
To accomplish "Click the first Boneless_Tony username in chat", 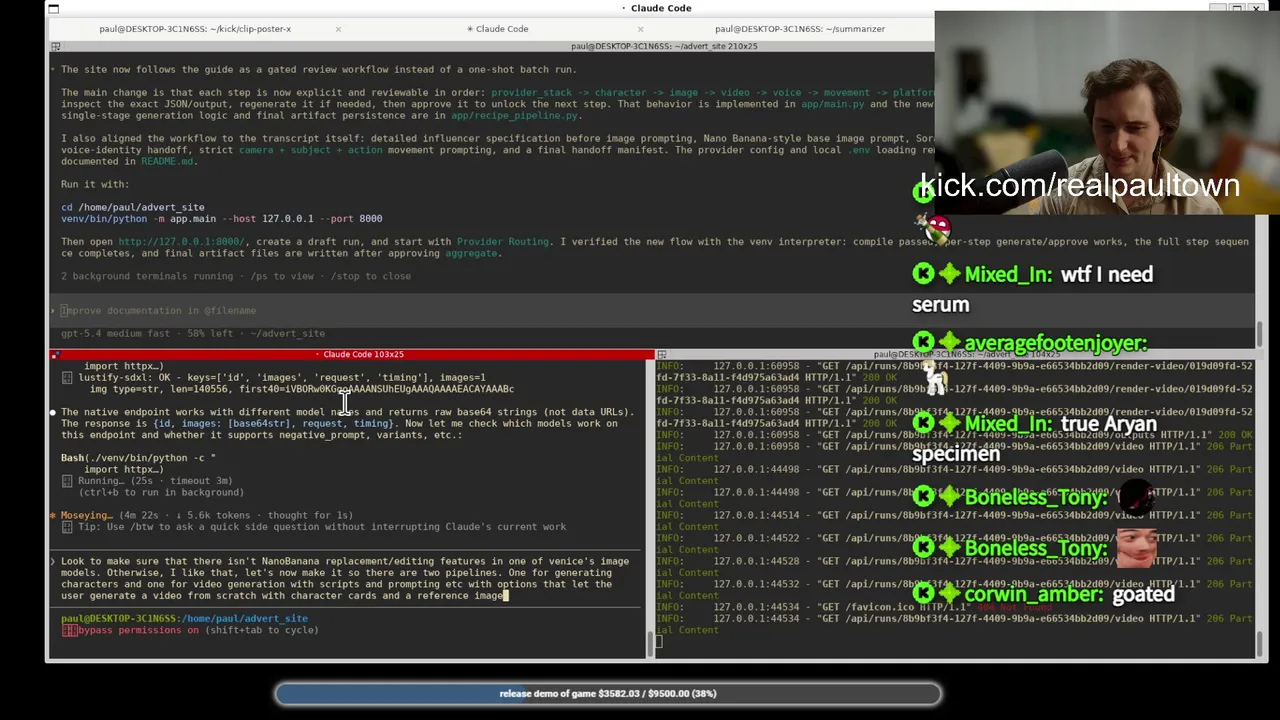I will click(1035, 497).
